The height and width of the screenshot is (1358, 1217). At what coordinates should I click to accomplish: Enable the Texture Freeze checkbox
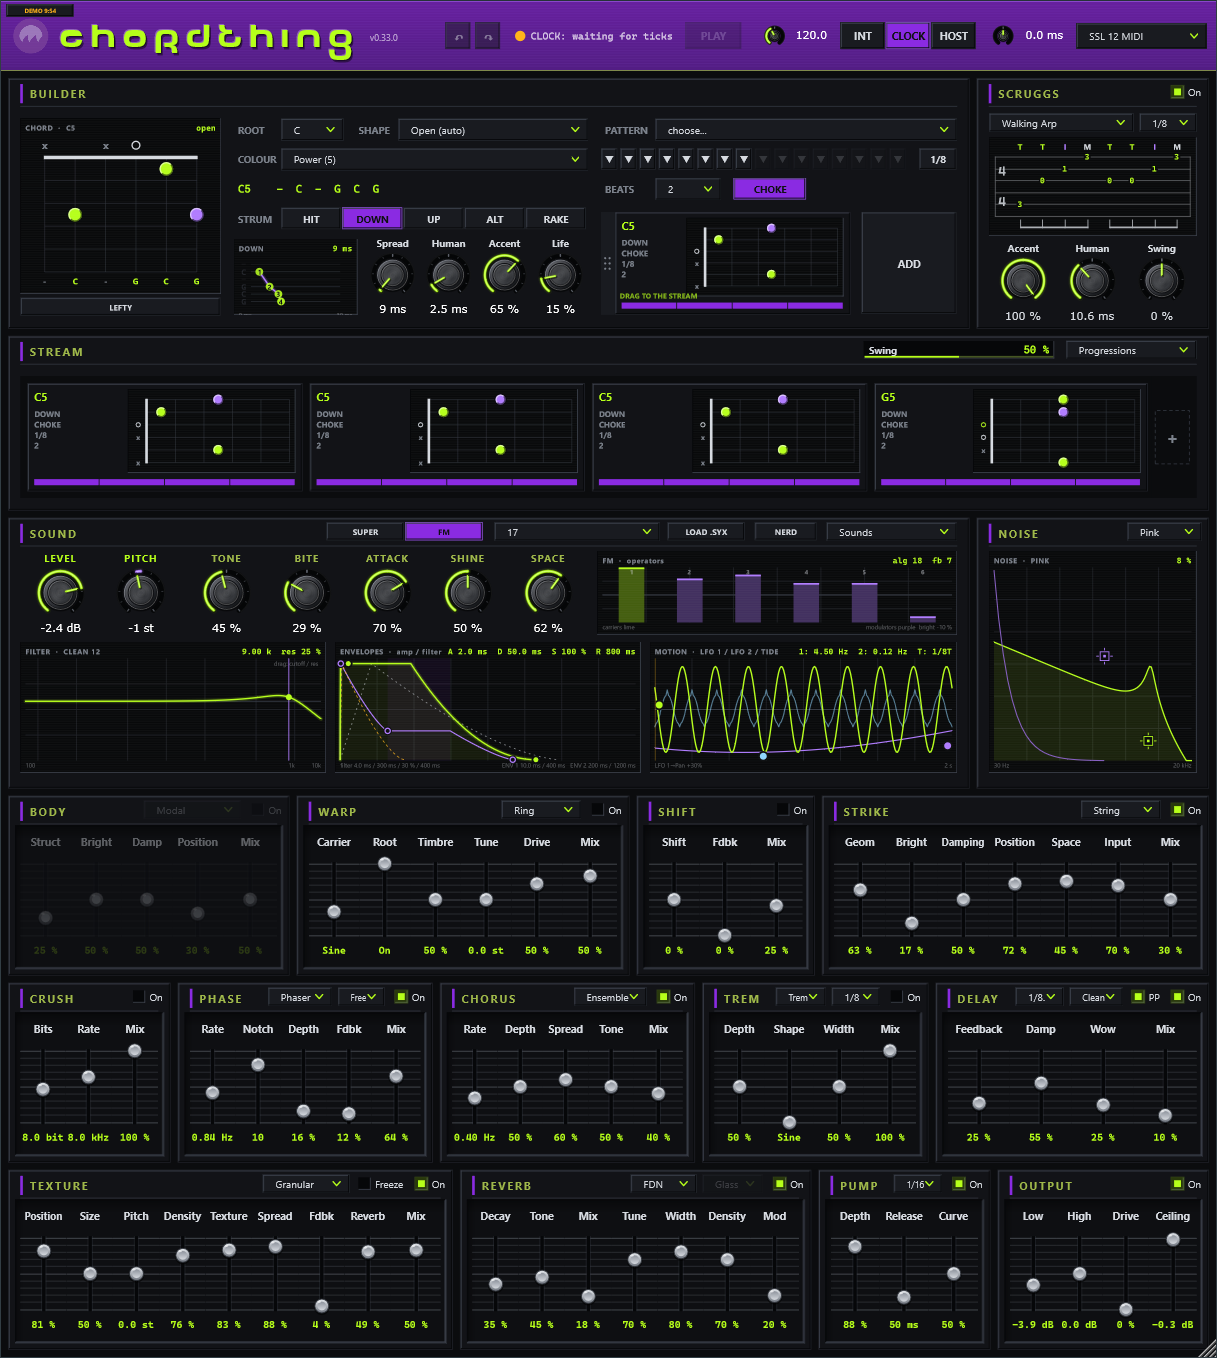(364, 1184)
